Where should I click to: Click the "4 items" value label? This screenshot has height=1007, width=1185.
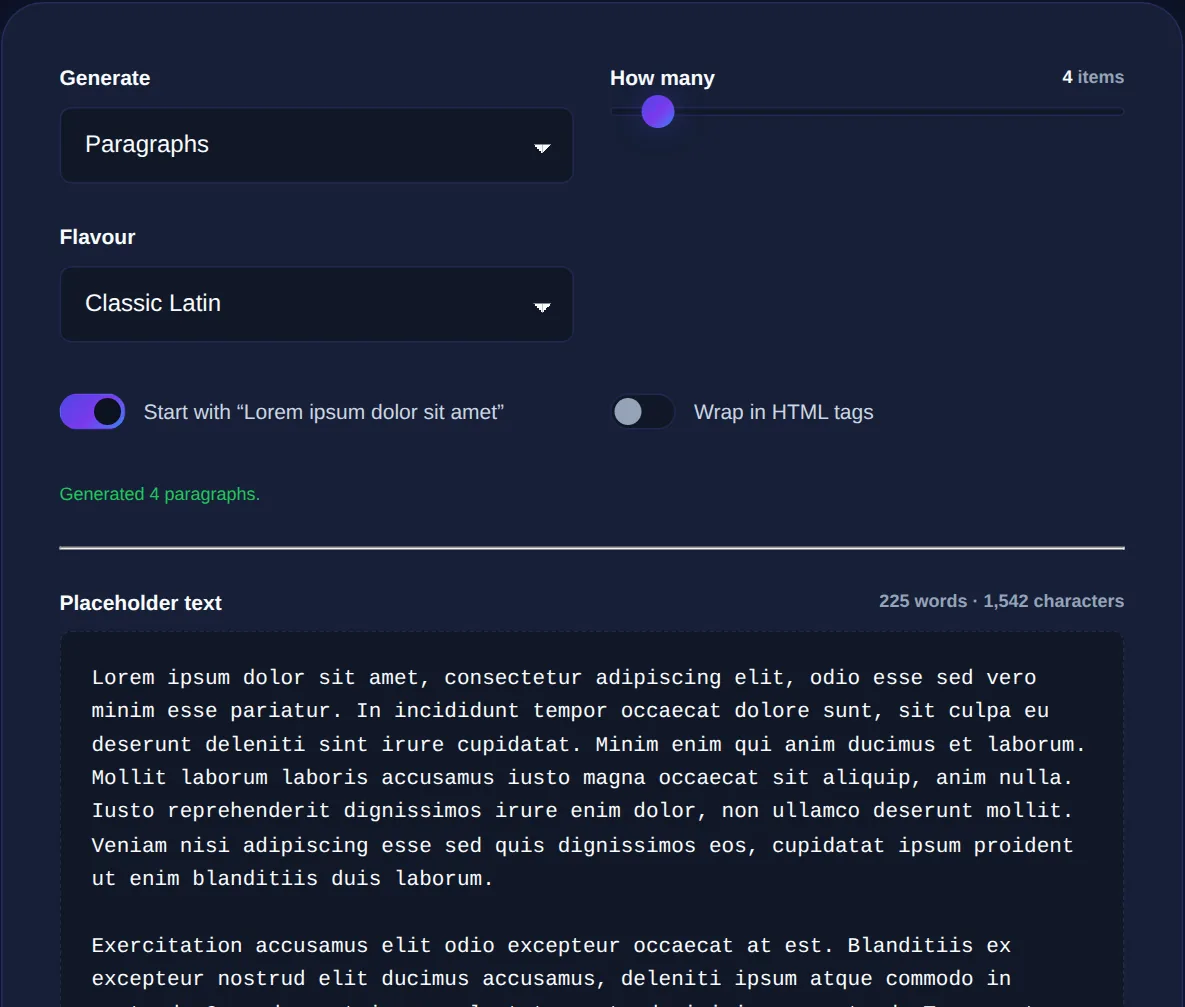[1093, 77]
